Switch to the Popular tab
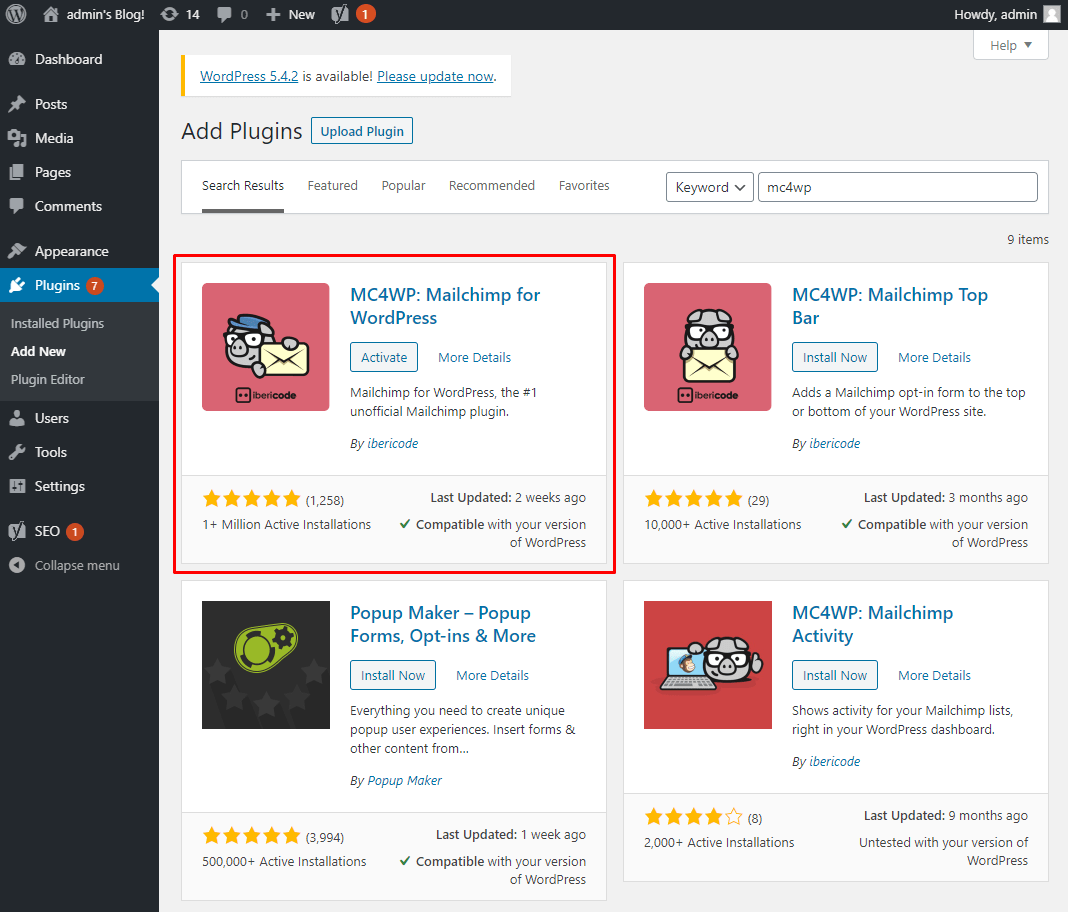Screen dimensions: 1068x912 tap(403, 186)
